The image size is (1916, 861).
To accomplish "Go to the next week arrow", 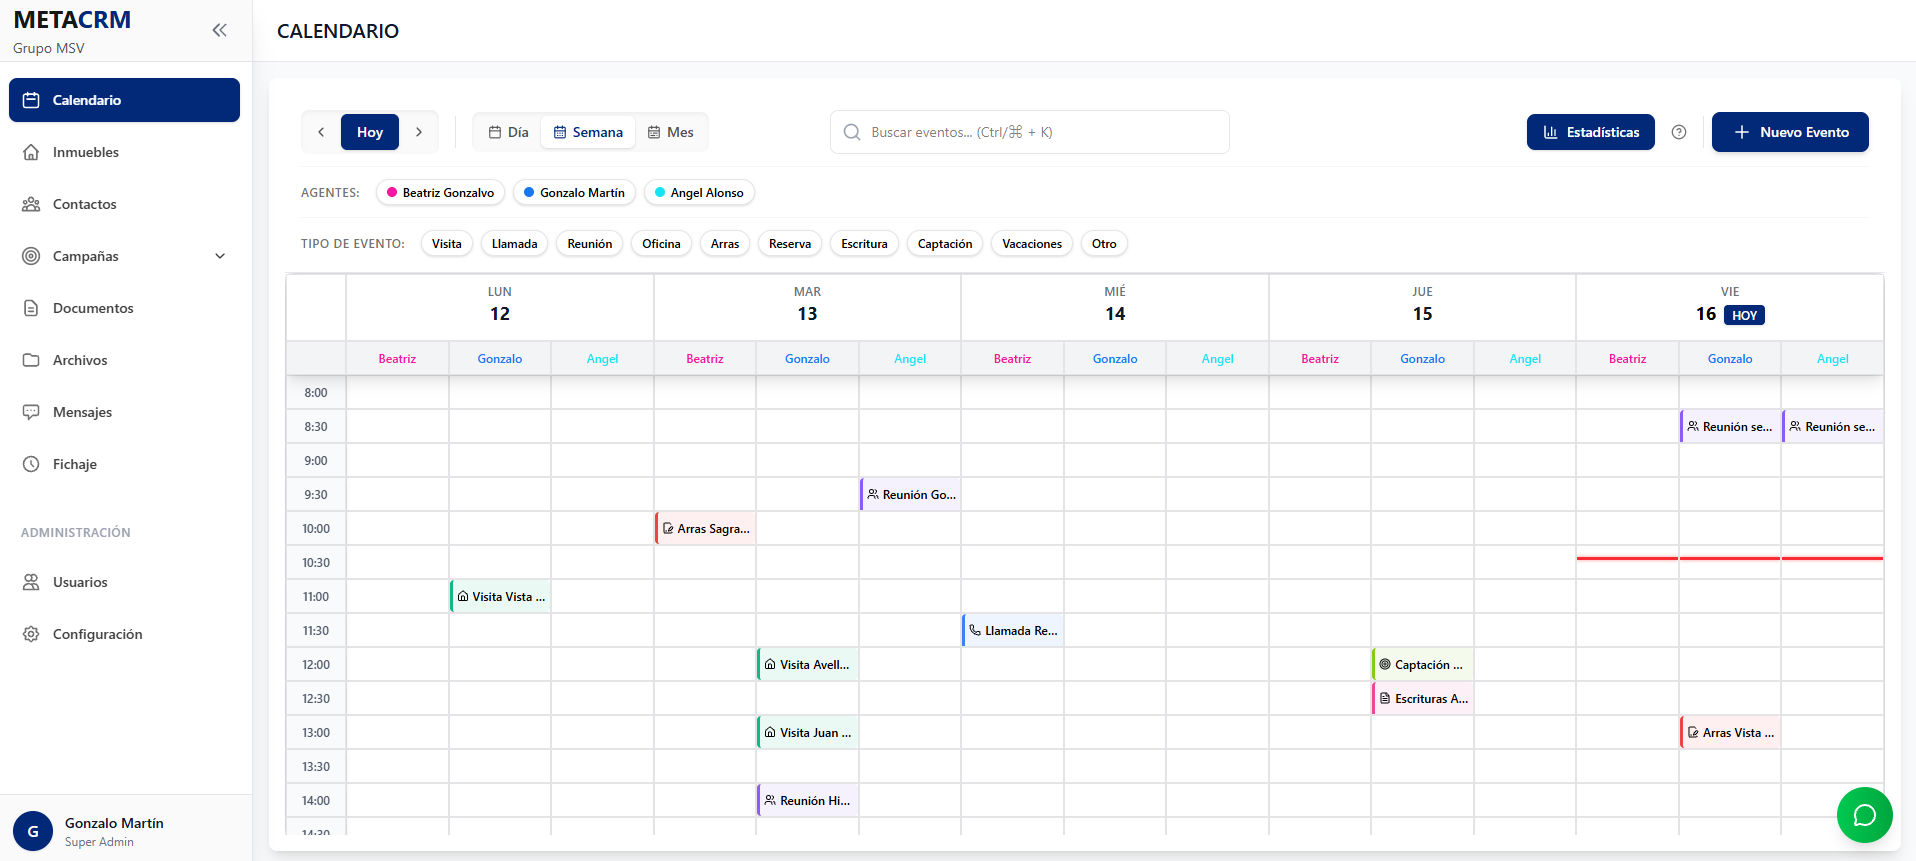I will pyautogui.click(x=419, y=132).
